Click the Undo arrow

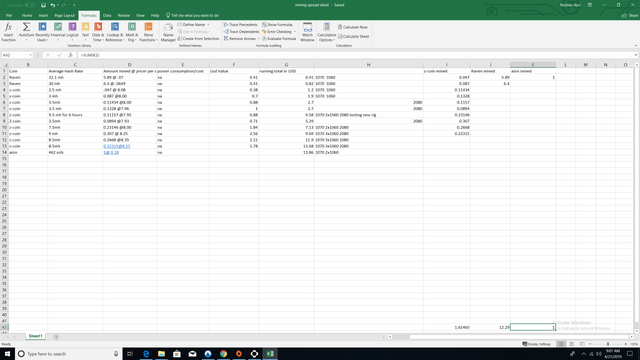[x=53, y=5]
